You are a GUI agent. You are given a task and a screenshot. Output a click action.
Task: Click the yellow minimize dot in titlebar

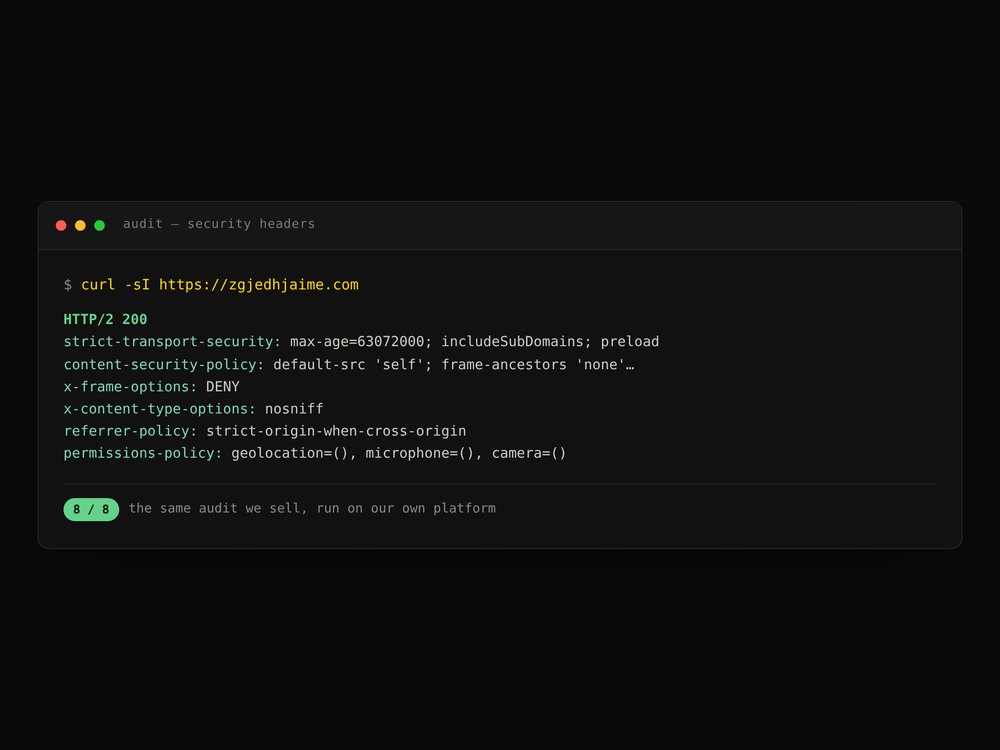click(80, 225)
